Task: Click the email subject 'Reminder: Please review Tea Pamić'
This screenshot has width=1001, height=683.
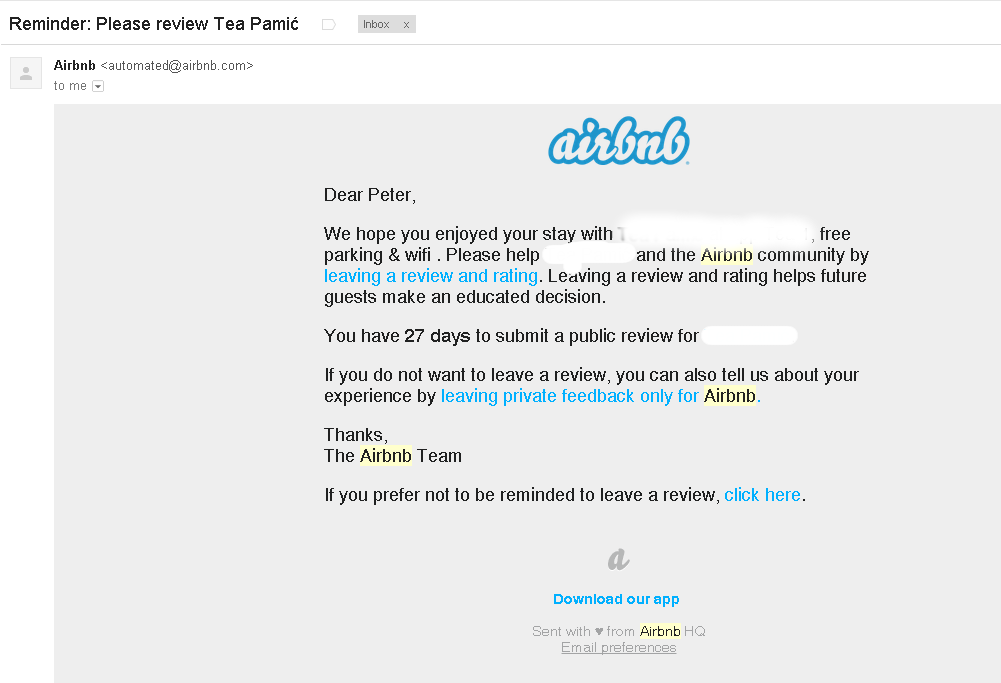Action: (154, 24)
